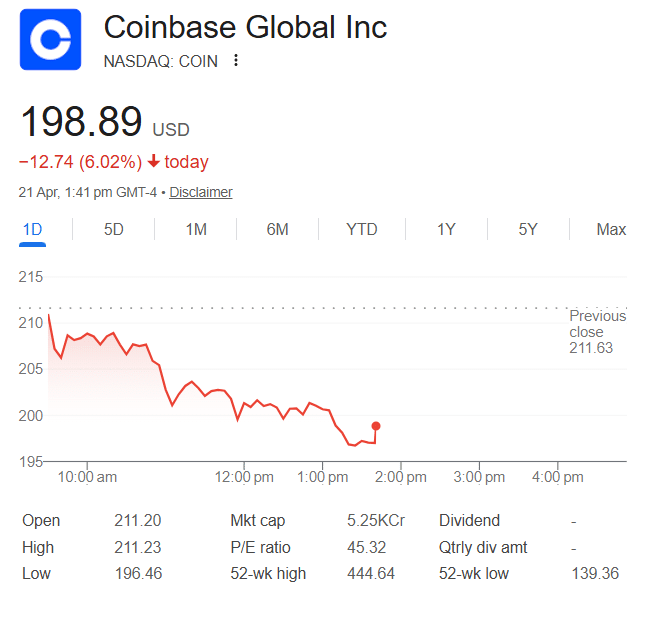Click the 52-wk high value 444.64
Image resolution: width=647 pixels, height=625 pixels.
370,573
